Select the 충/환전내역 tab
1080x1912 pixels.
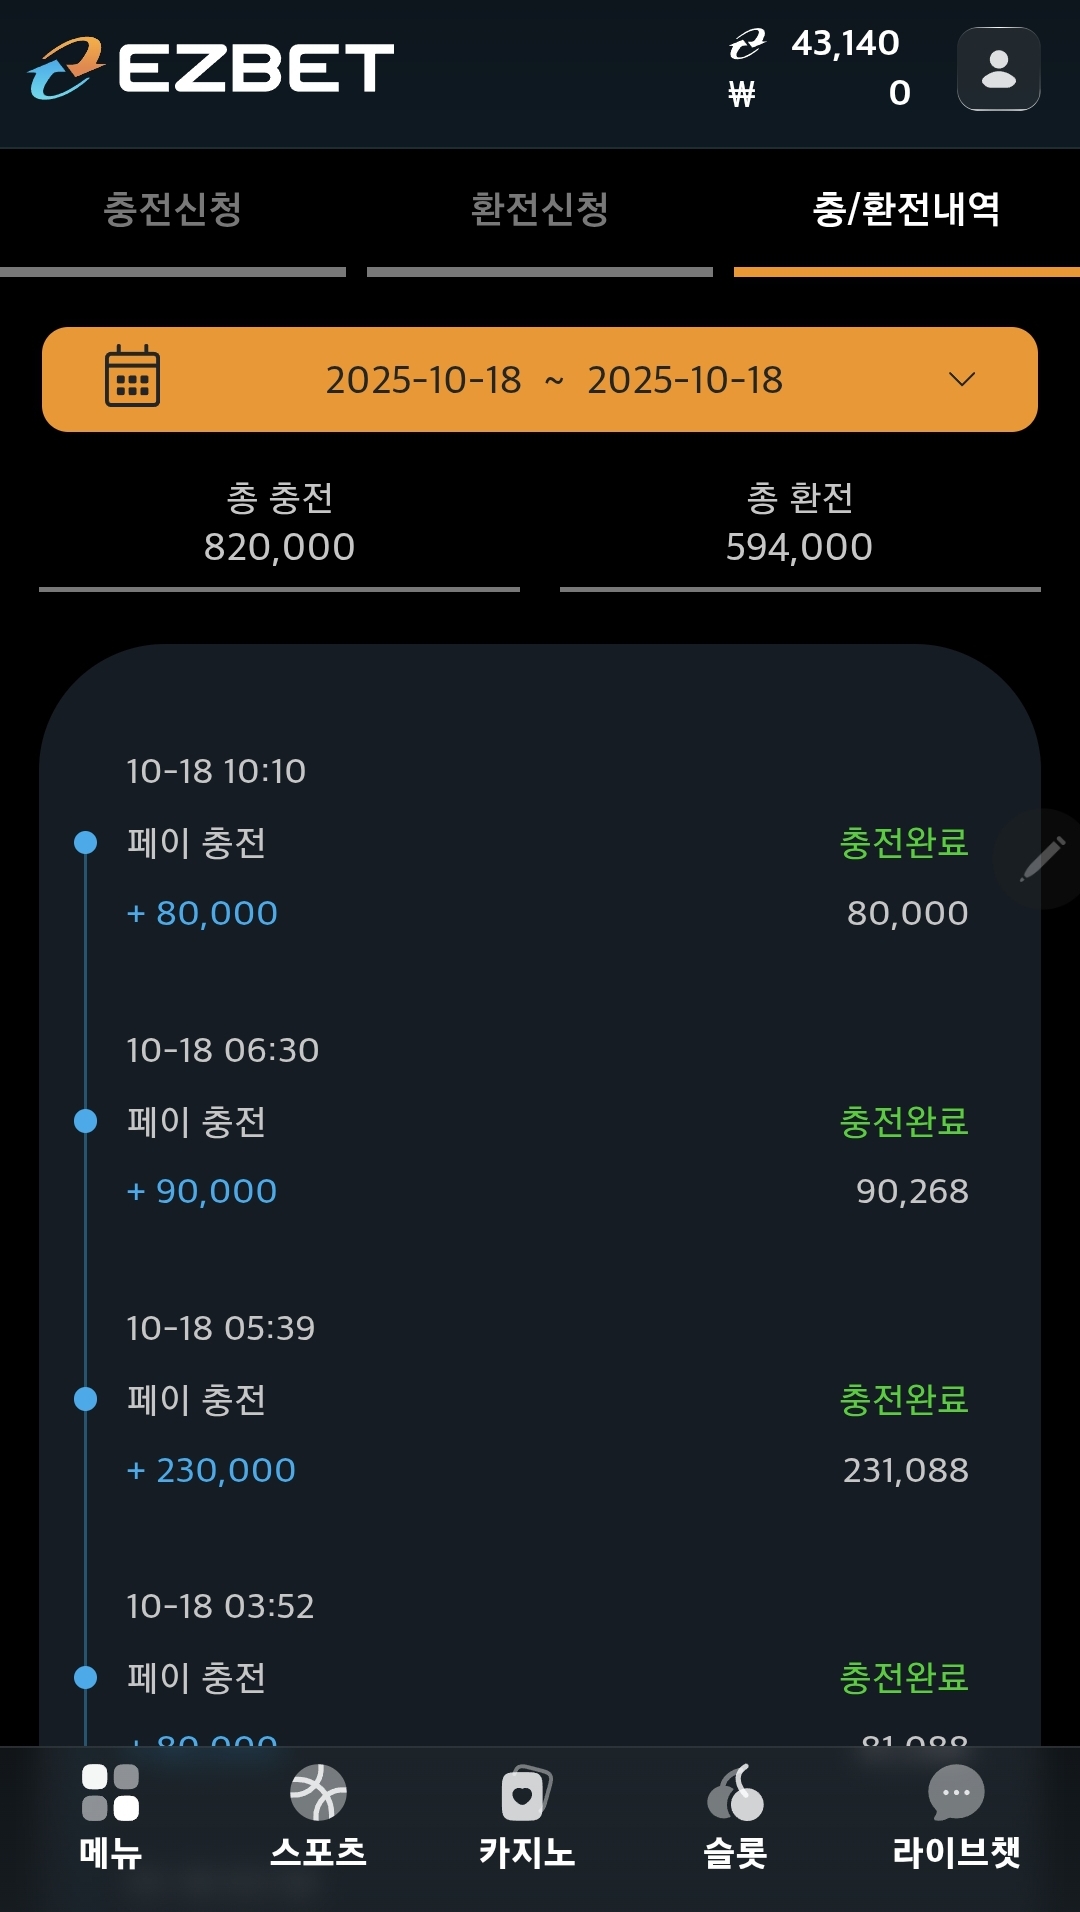[906, 210]
